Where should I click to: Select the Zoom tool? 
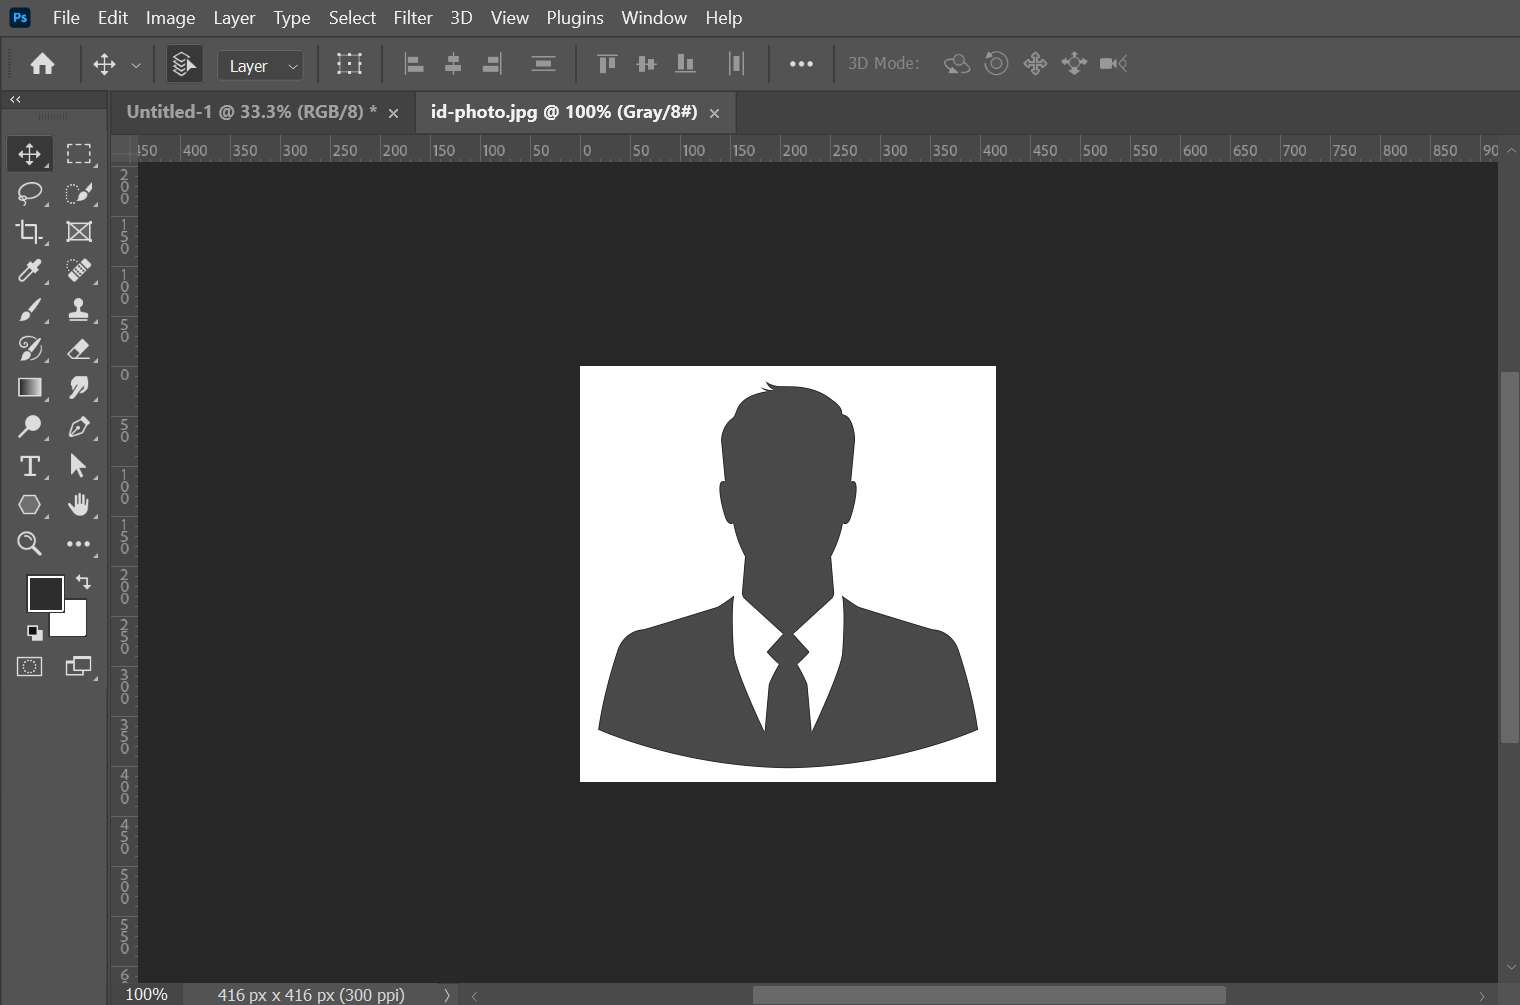click(x=29, y=543)
